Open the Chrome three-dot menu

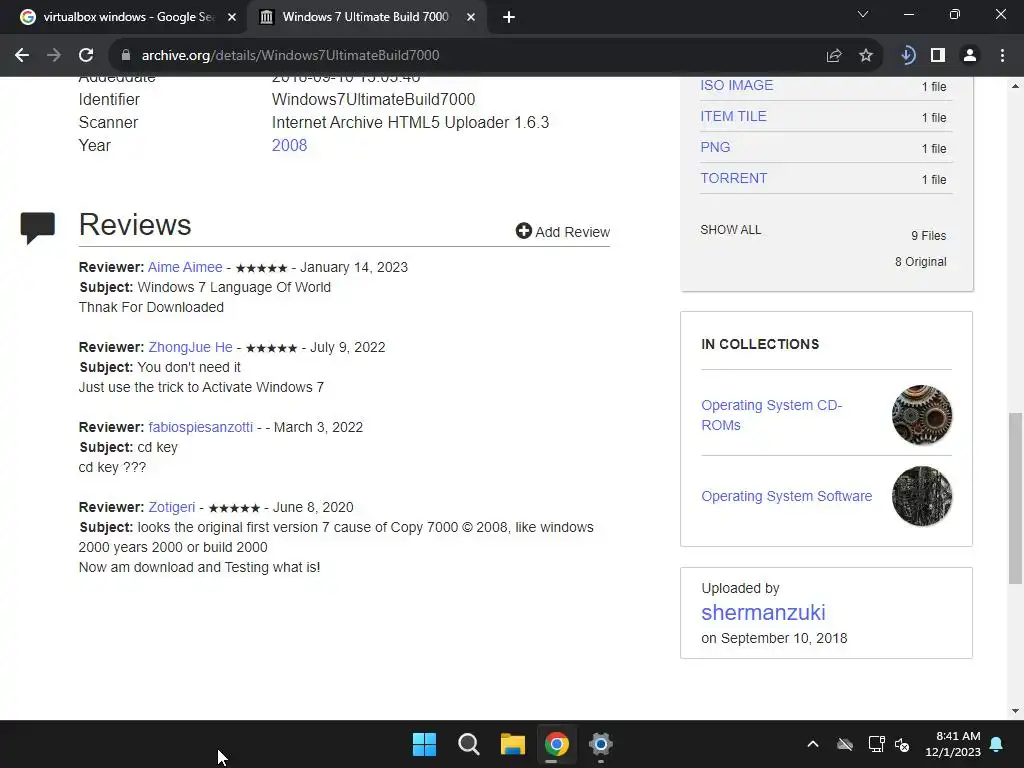(1002, 56)
